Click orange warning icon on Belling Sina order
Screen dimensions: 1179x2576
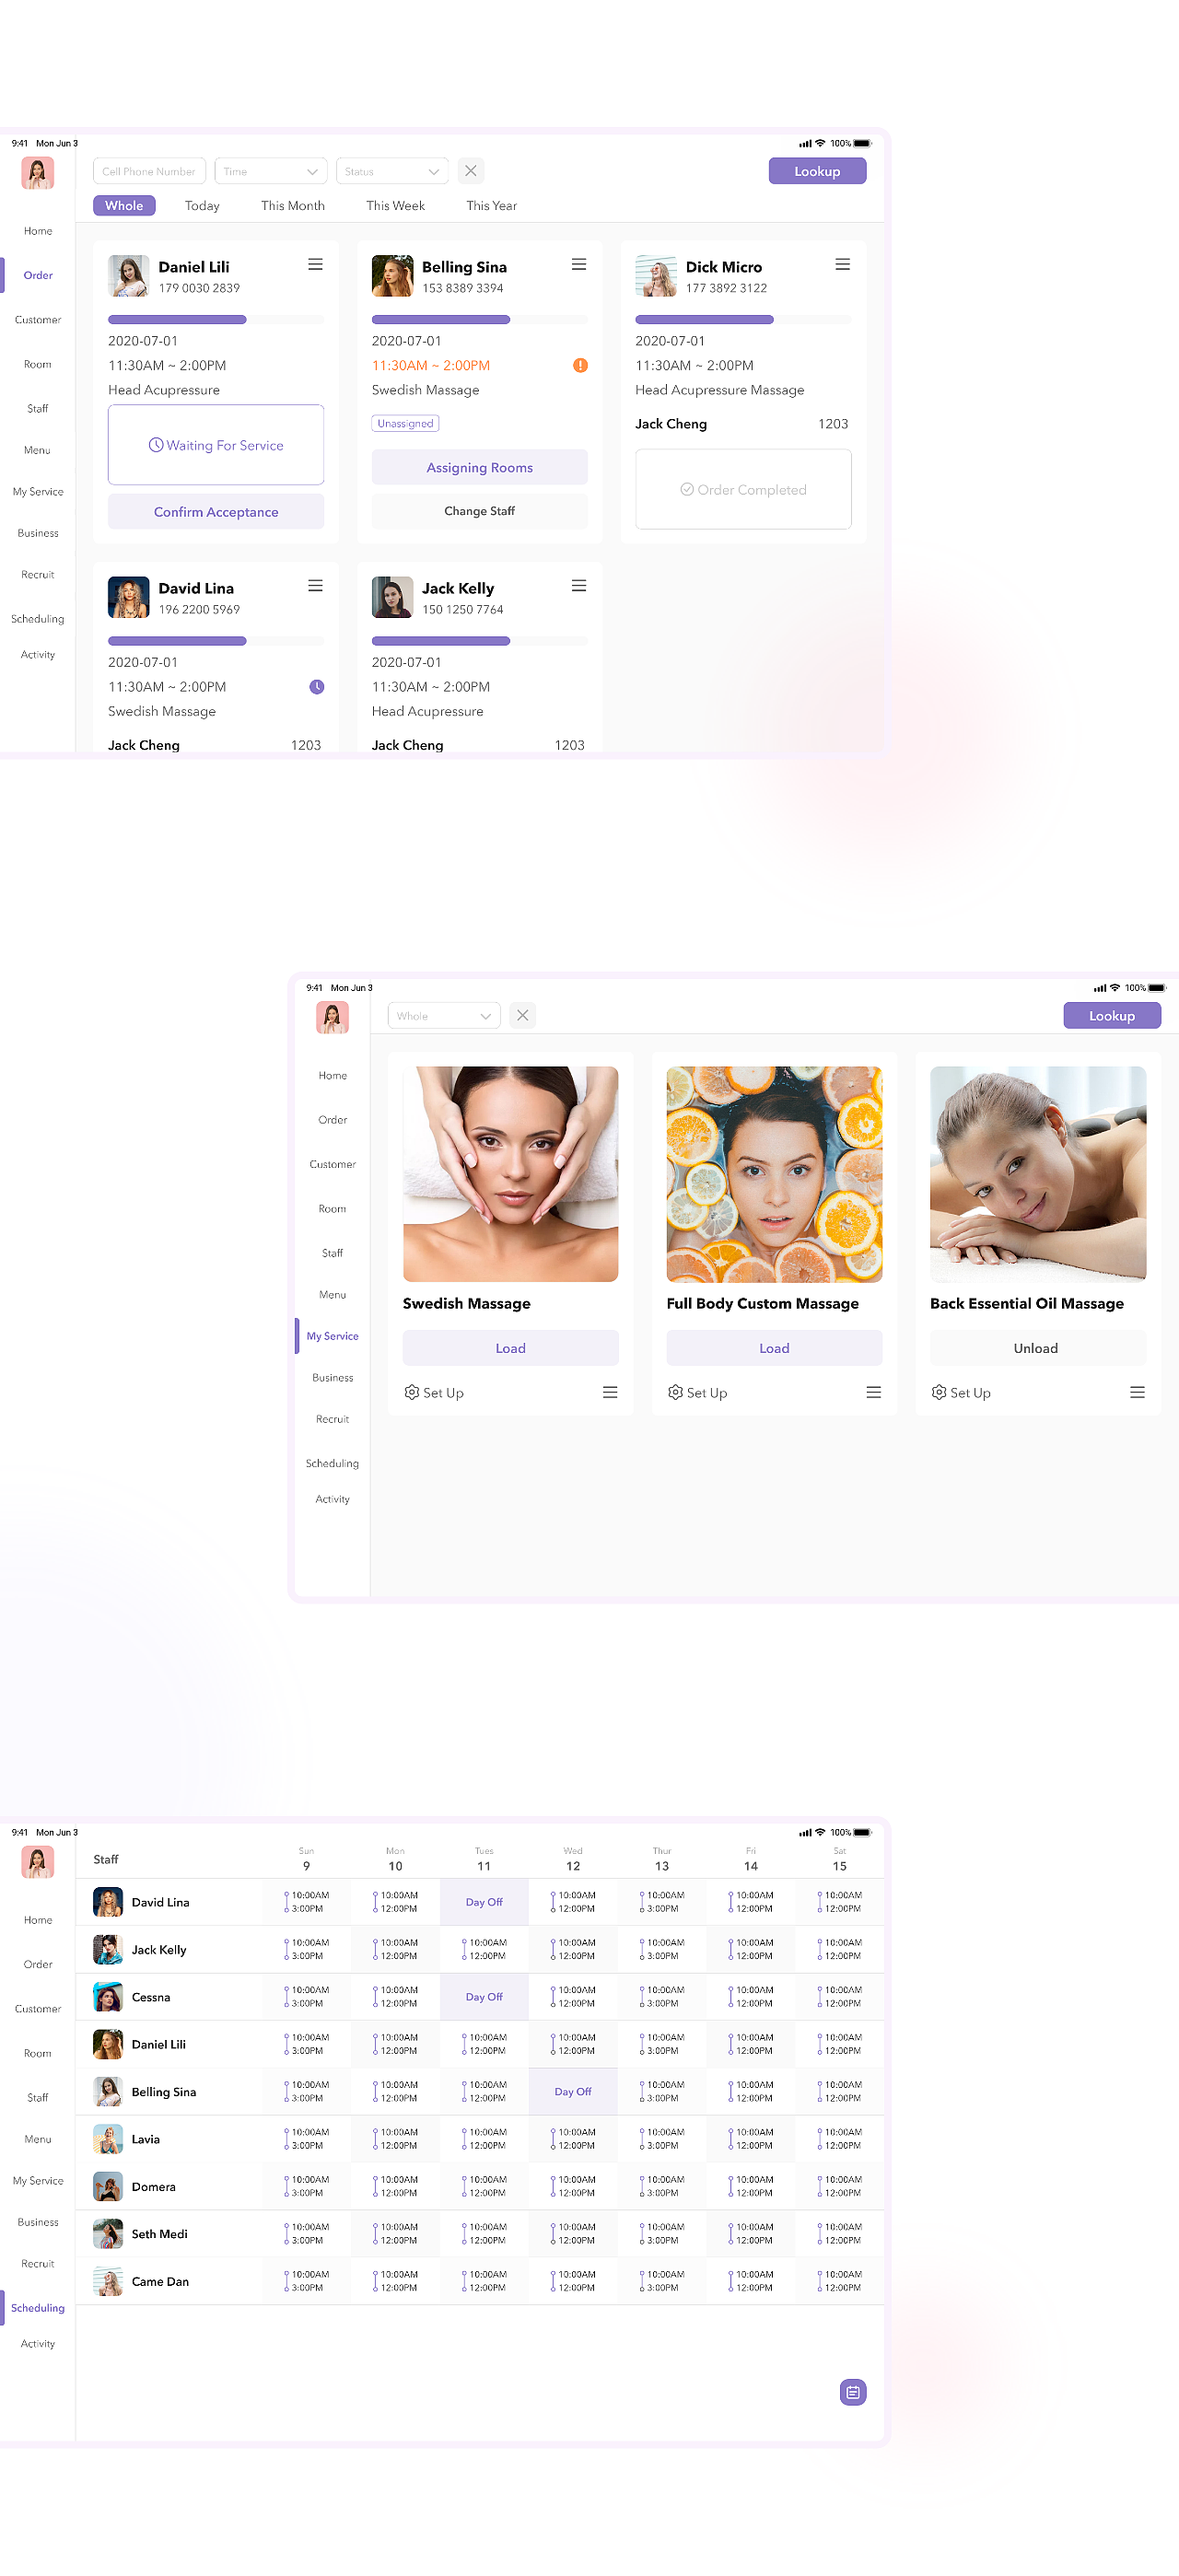pos(580,365)
